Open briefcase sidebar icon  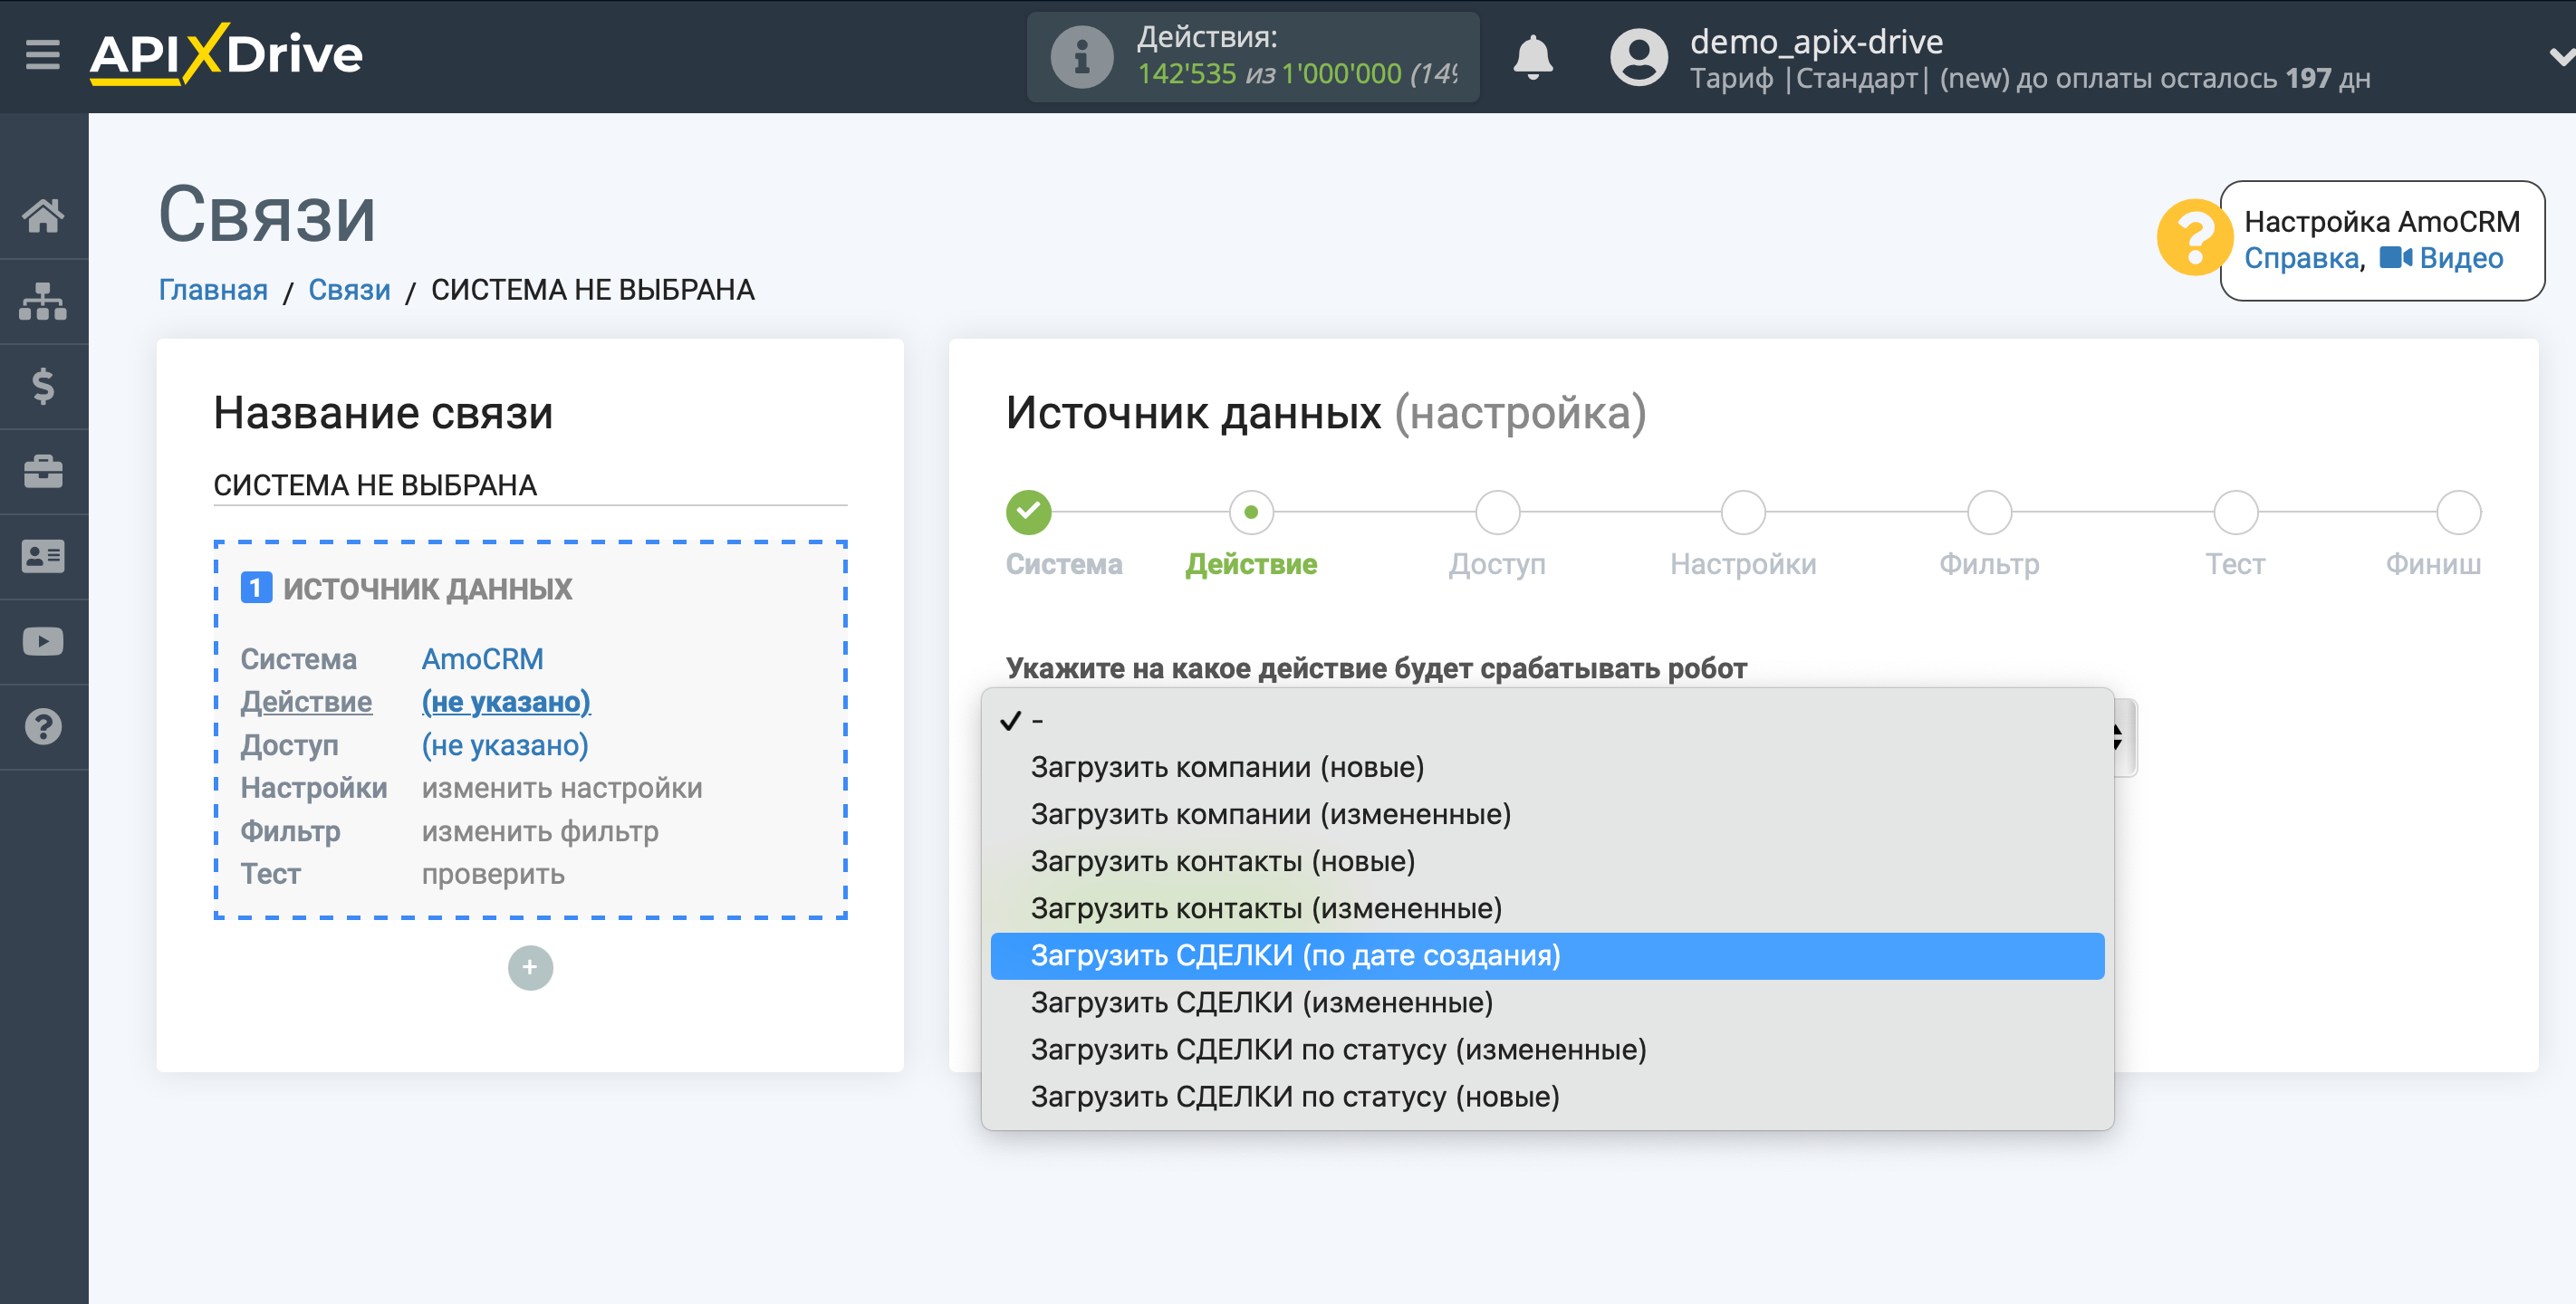pyautogui.click(x=43, y=471)
